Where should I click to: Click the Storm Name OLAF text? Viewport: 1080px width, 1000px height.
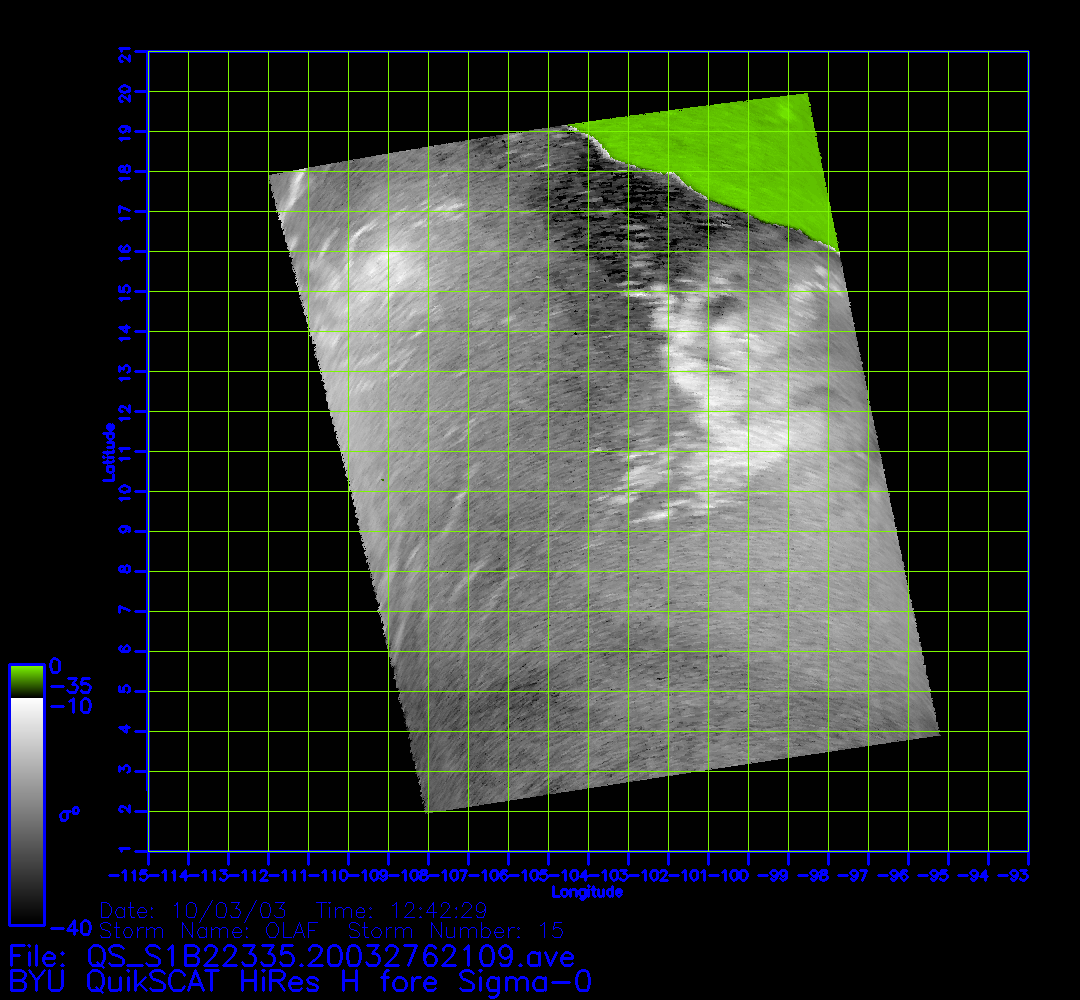214,931
